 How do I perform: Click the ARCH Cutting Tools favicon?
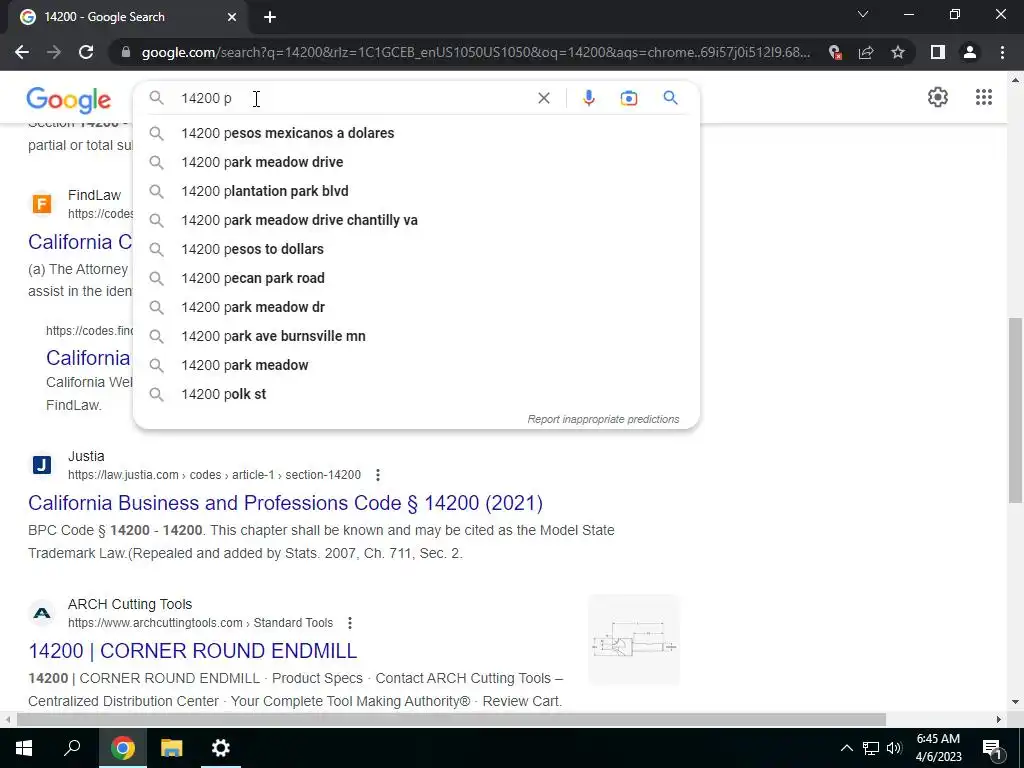(x=42, y=613)
